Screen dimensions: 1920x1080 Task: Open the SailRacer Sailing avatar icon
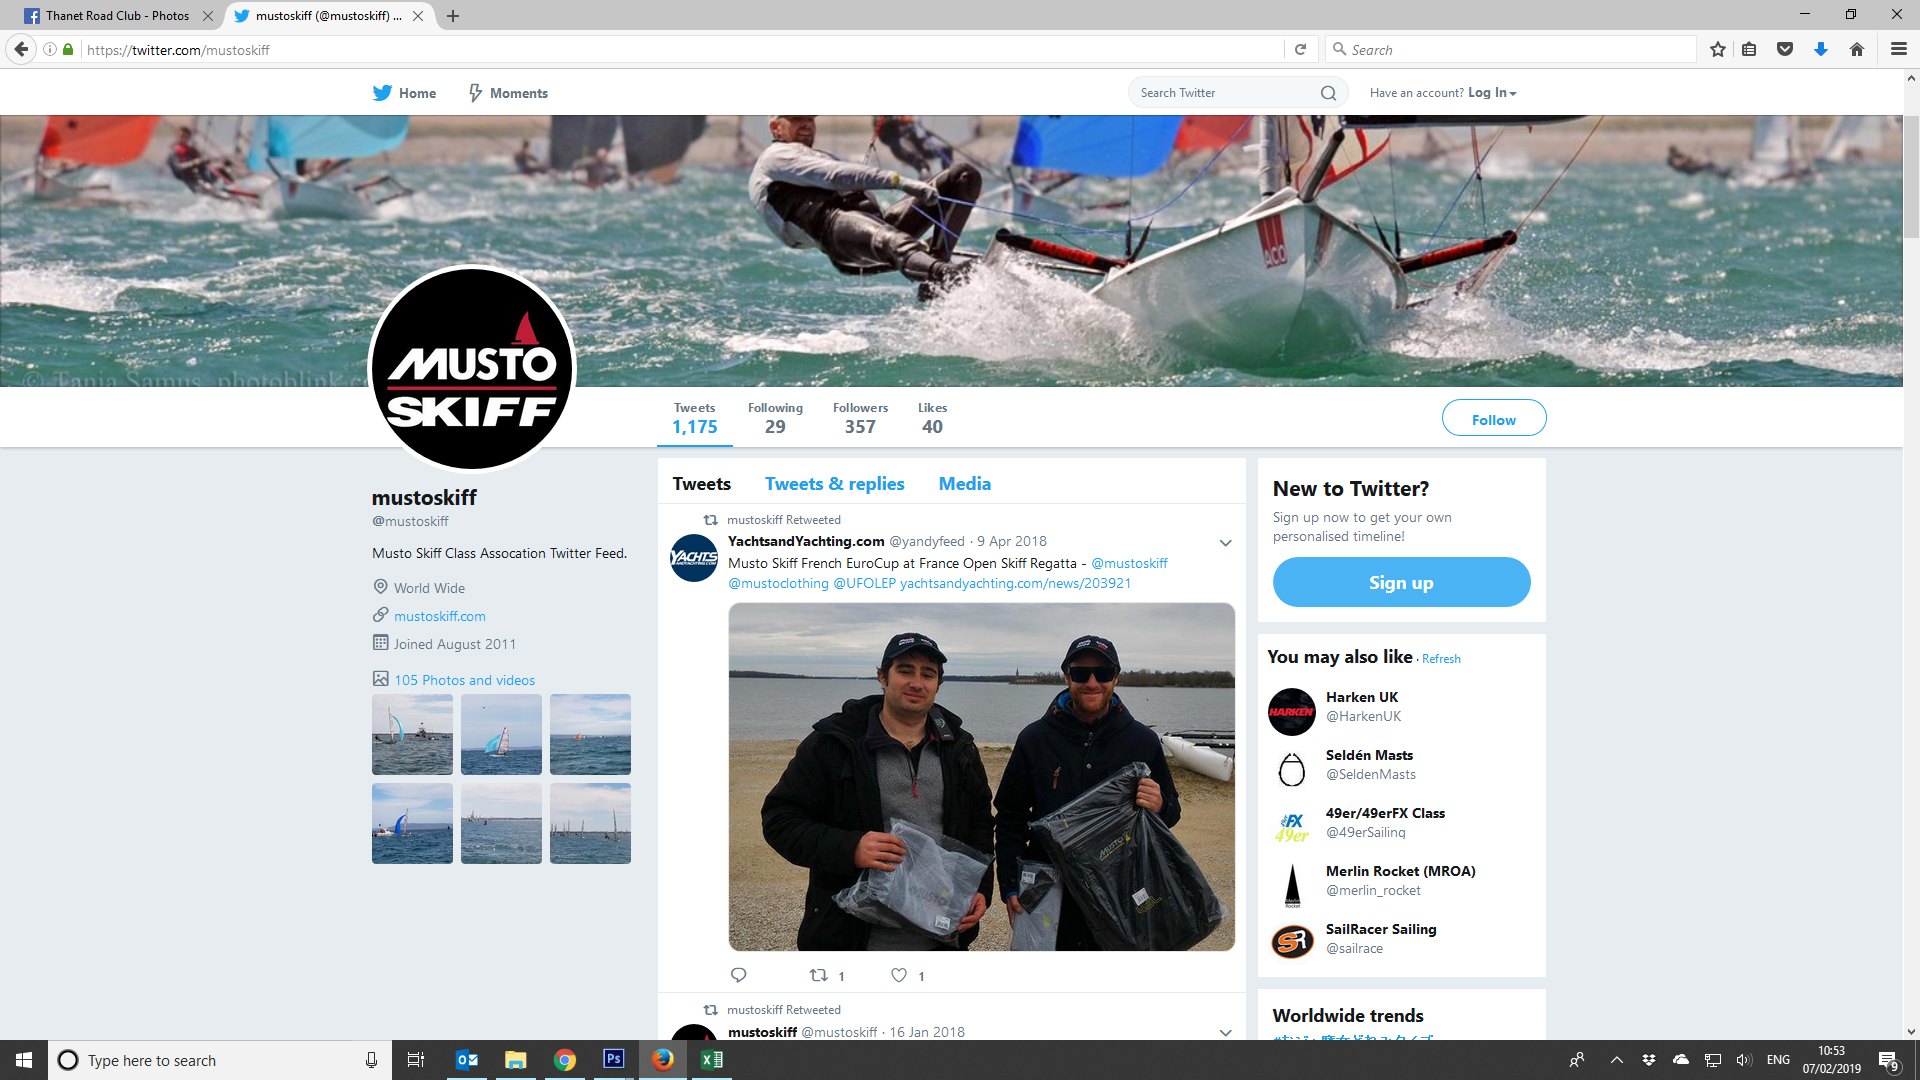(x=1292, y=943)
